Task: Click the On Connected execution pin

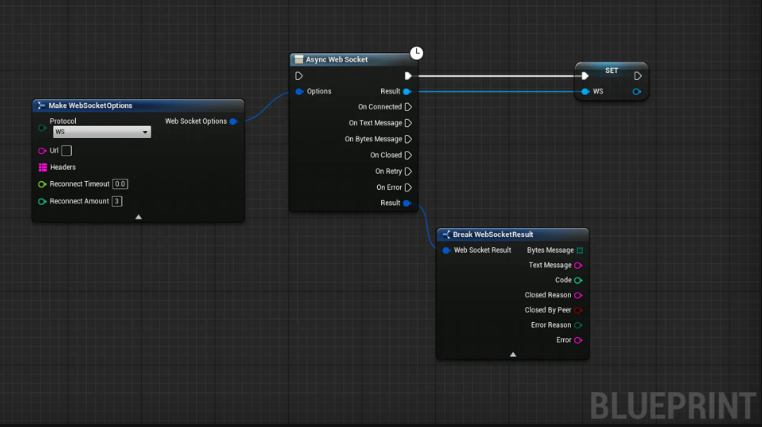Action: coord(408,107)
